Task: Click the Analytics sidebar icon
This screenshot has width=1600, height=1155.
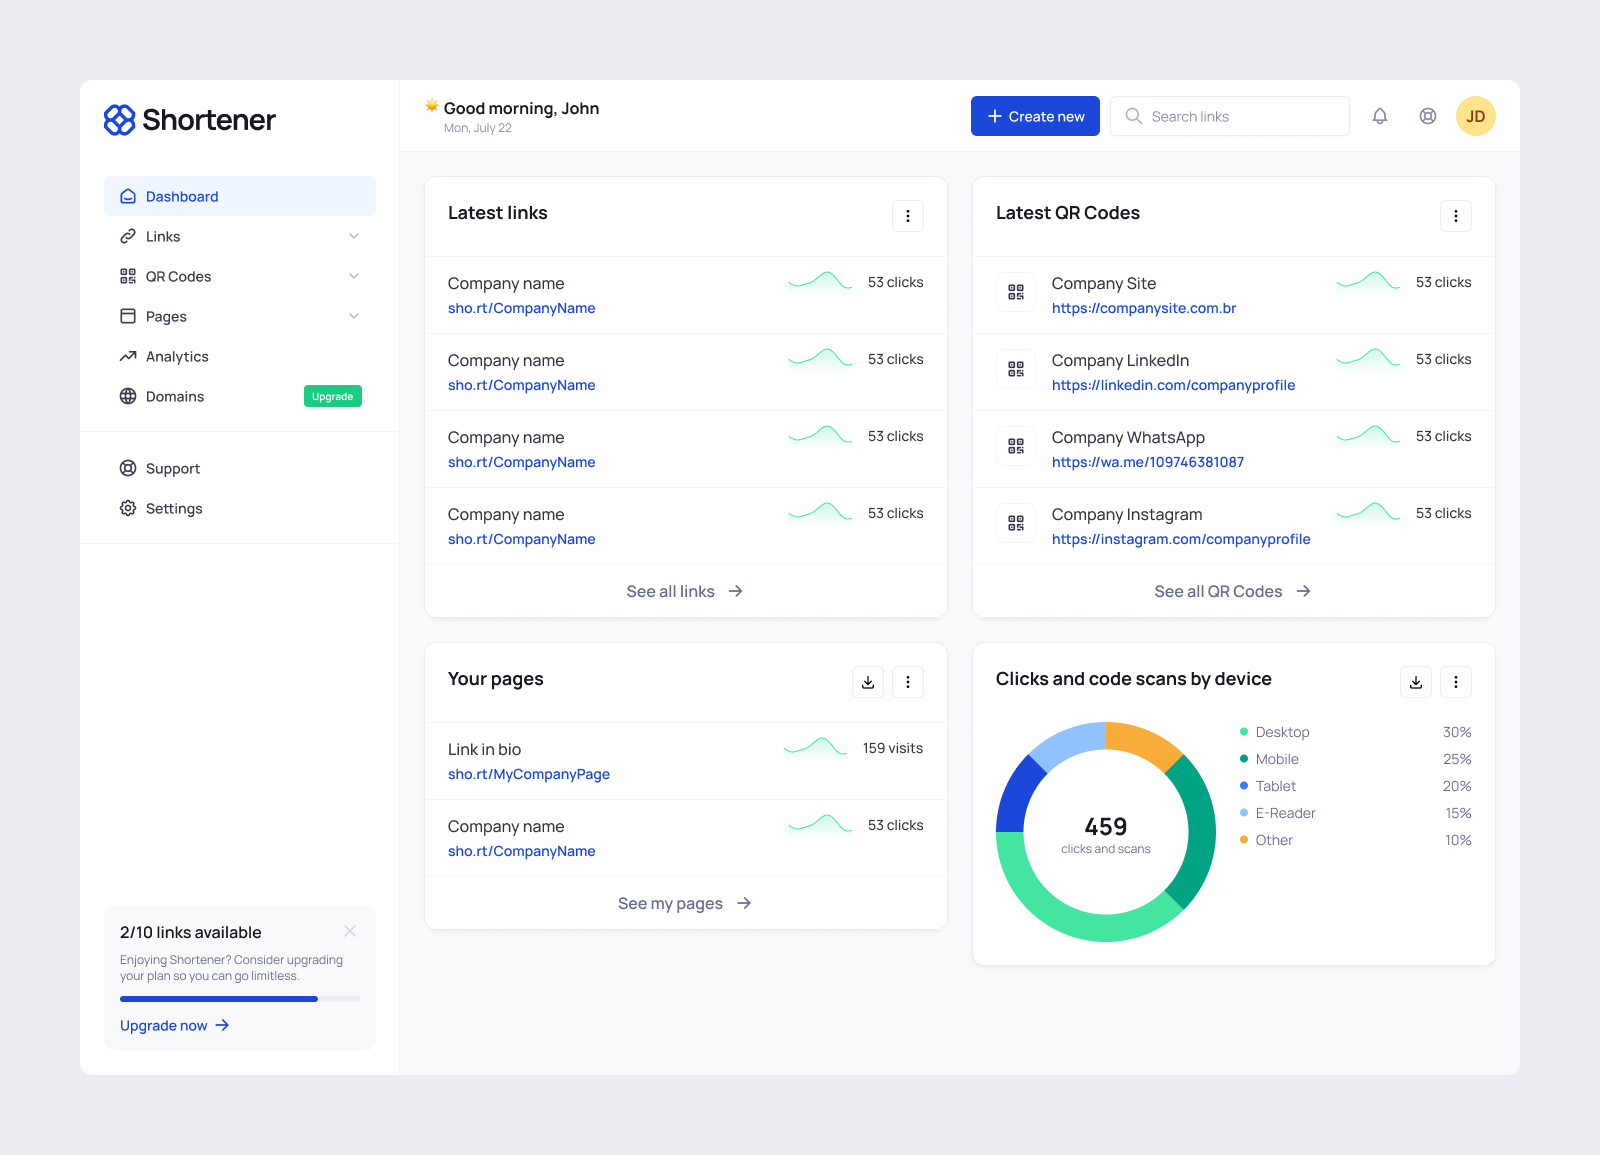Action: (128, 356)
